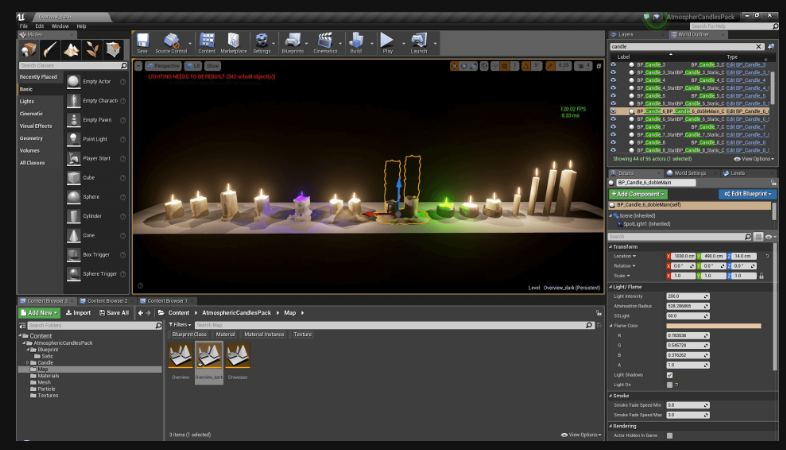The width and height of the screenshot is (786, 450).
Task: Select the Foliage mode icon
Action: 92,50
